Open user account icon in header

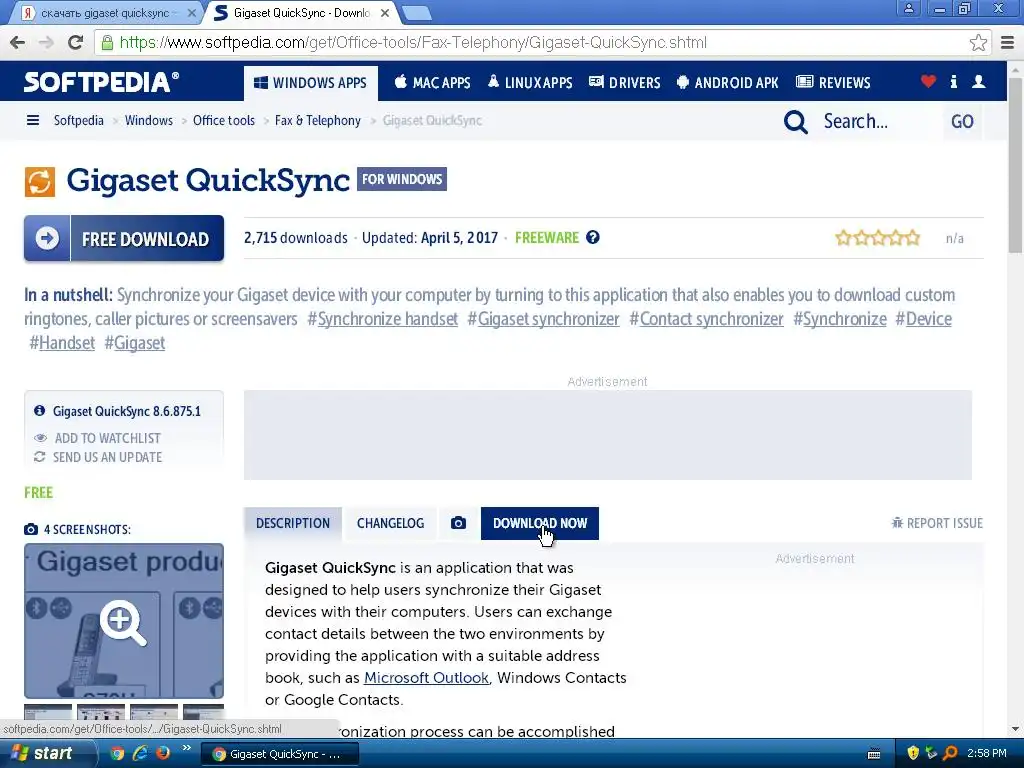tap(978, 82)
